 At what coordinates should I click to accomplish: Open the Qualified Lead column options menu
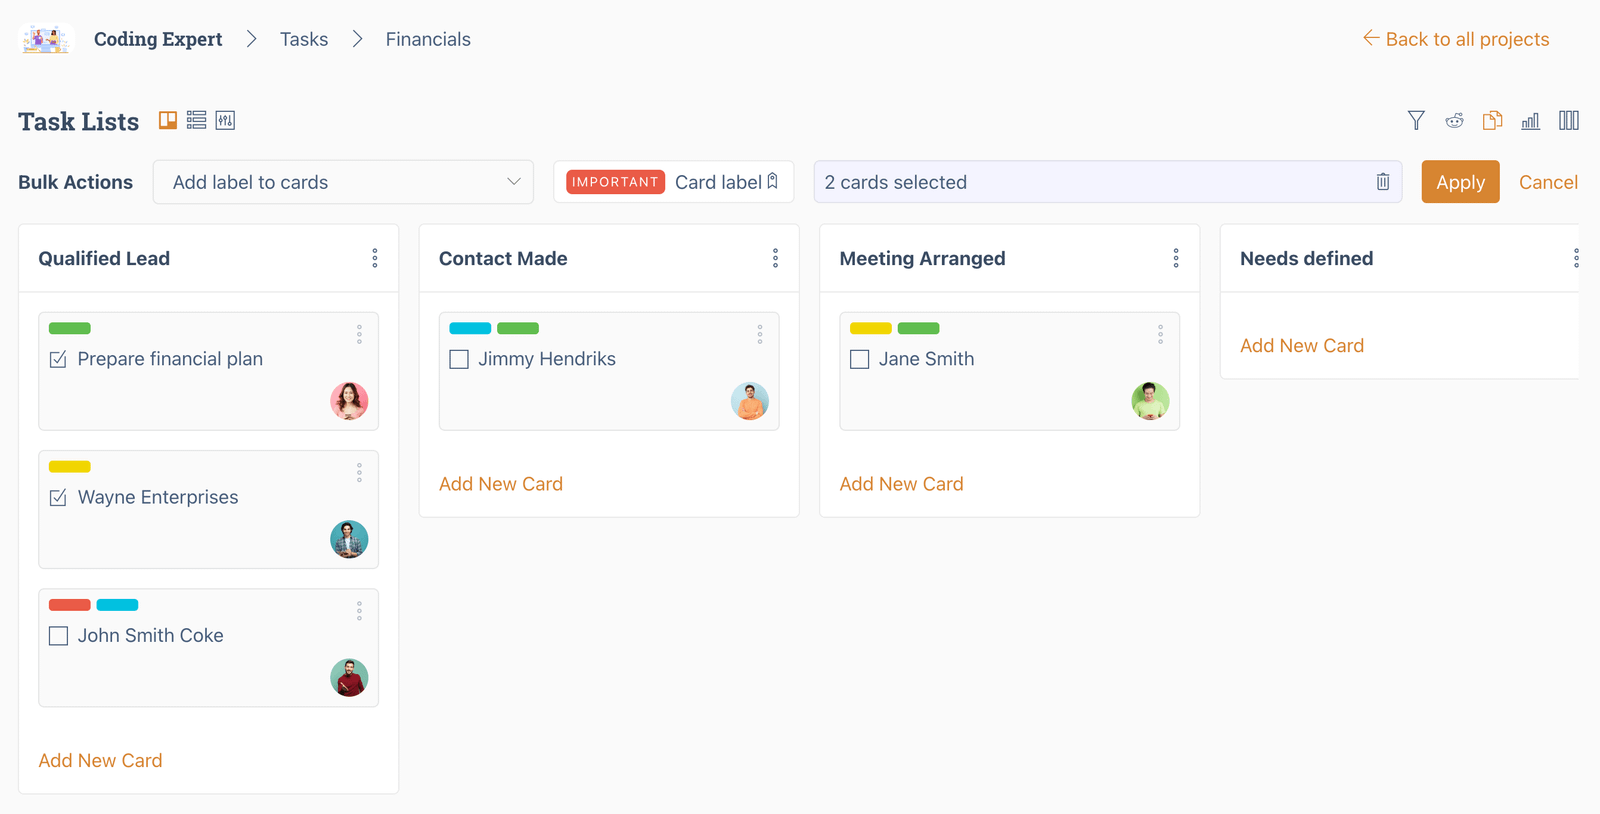(x=374, y=258)
